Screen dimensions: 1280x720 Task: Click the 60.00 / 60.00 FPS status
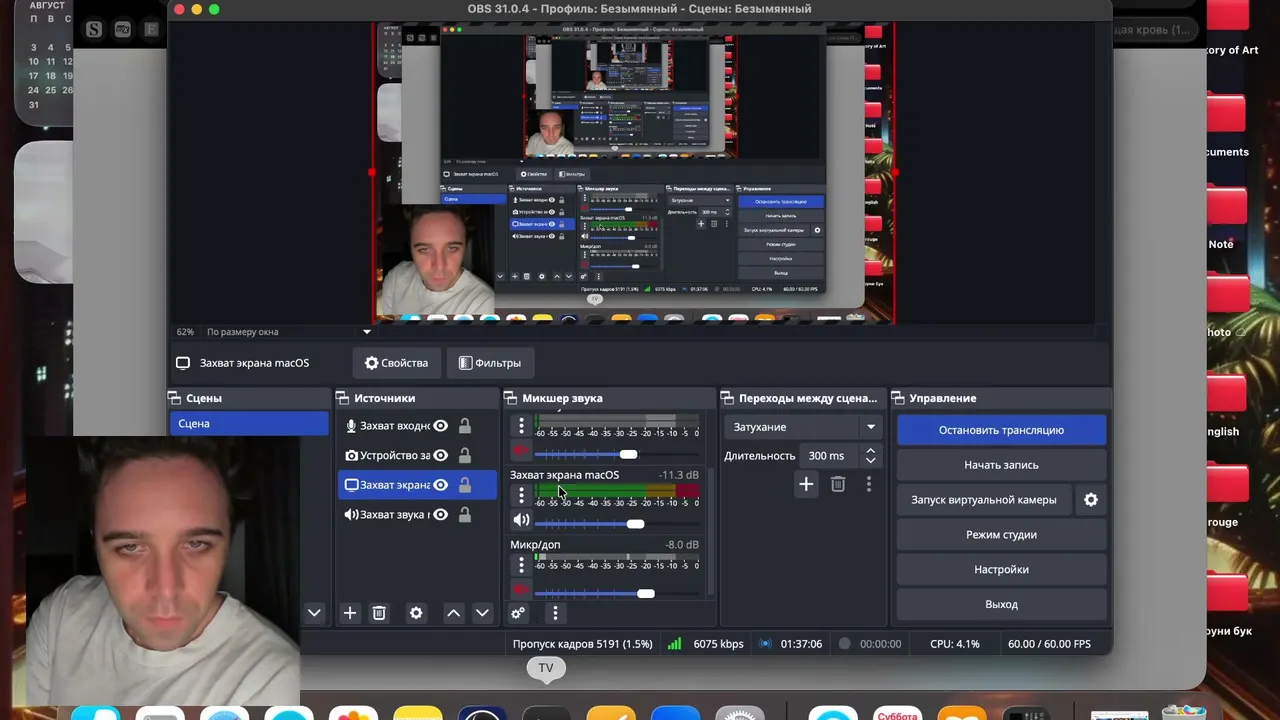pos(1049,644)
